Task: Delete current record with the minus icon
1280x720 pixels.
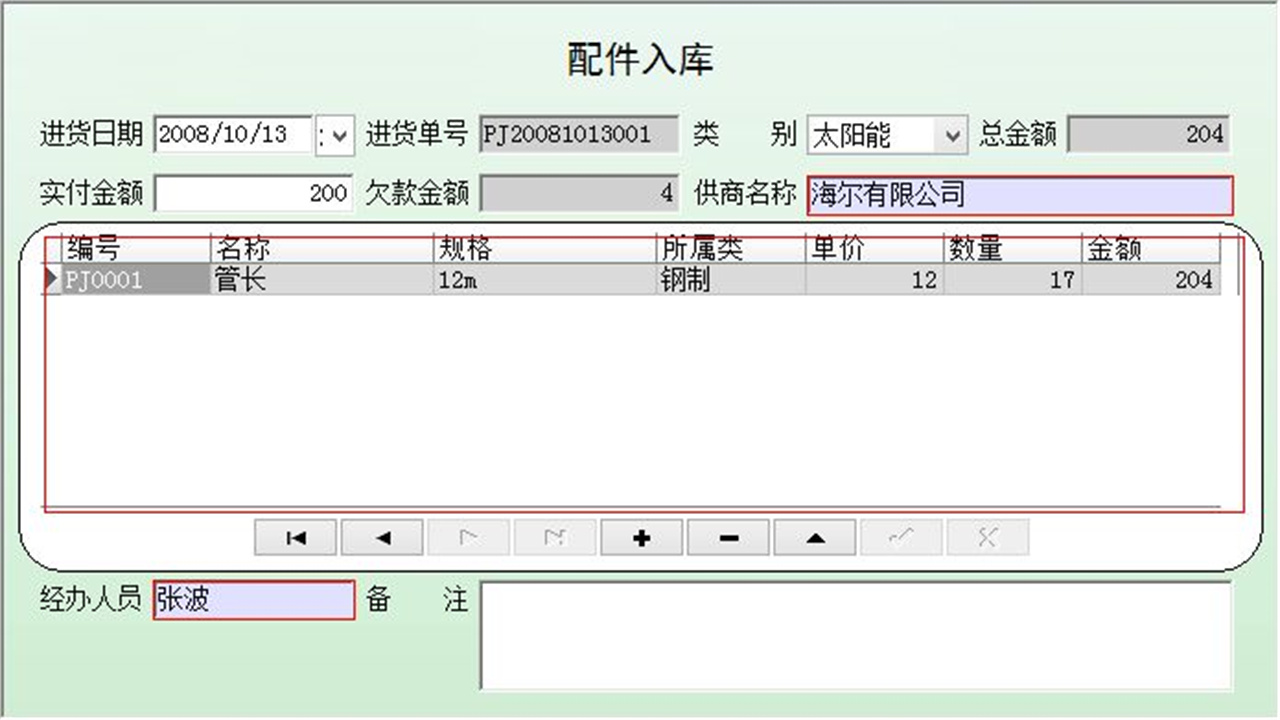Action: (x=727, y=537)
